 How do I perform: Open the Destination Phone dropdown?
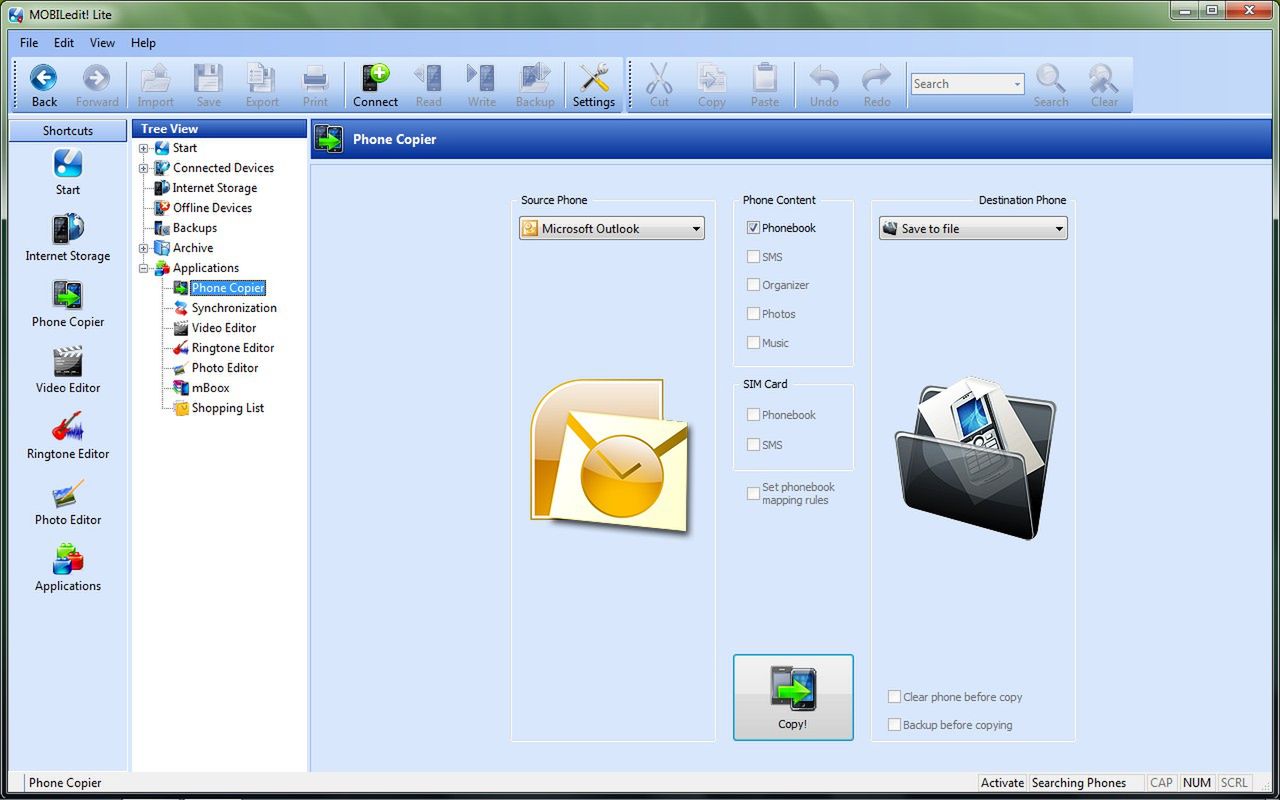click(x=973, y=229)
